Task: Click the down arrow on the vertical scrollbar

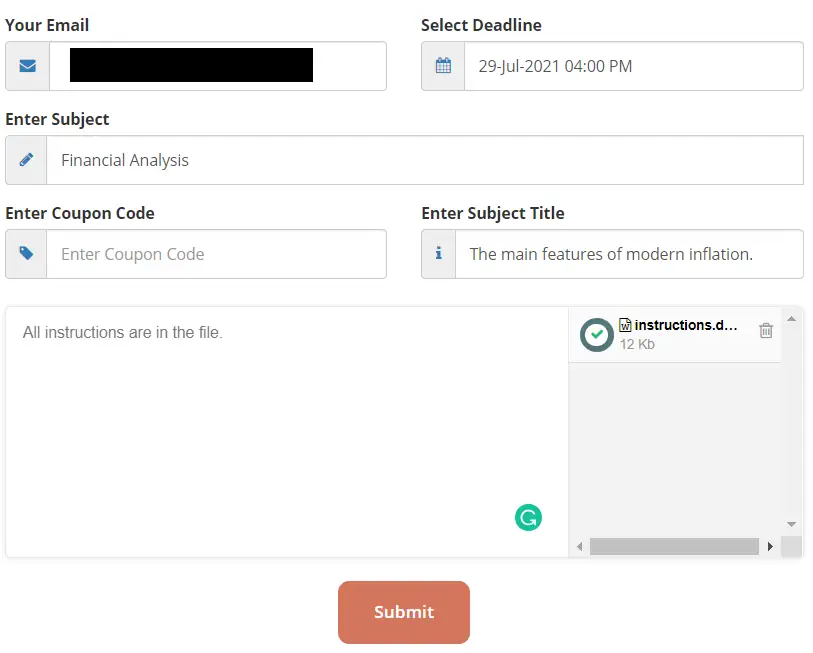Action: 791,523
